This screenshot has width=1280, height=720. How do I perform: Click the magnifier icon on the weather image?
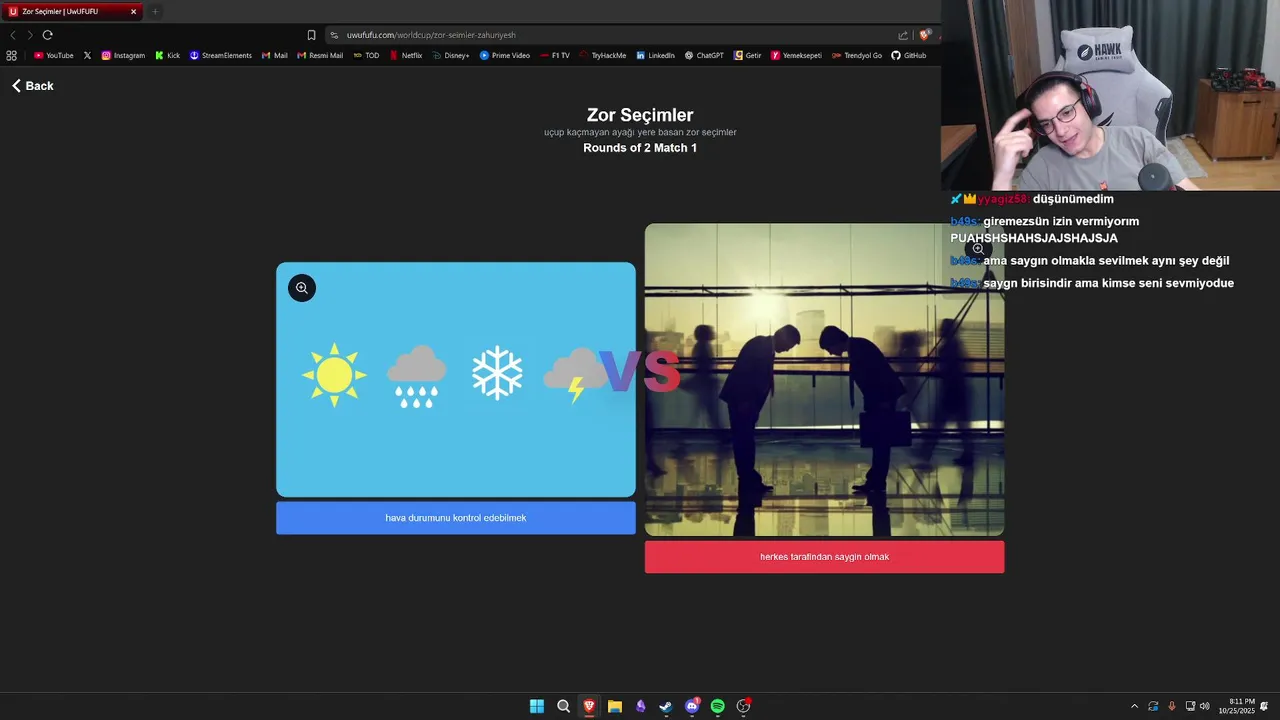click(301, 288)
